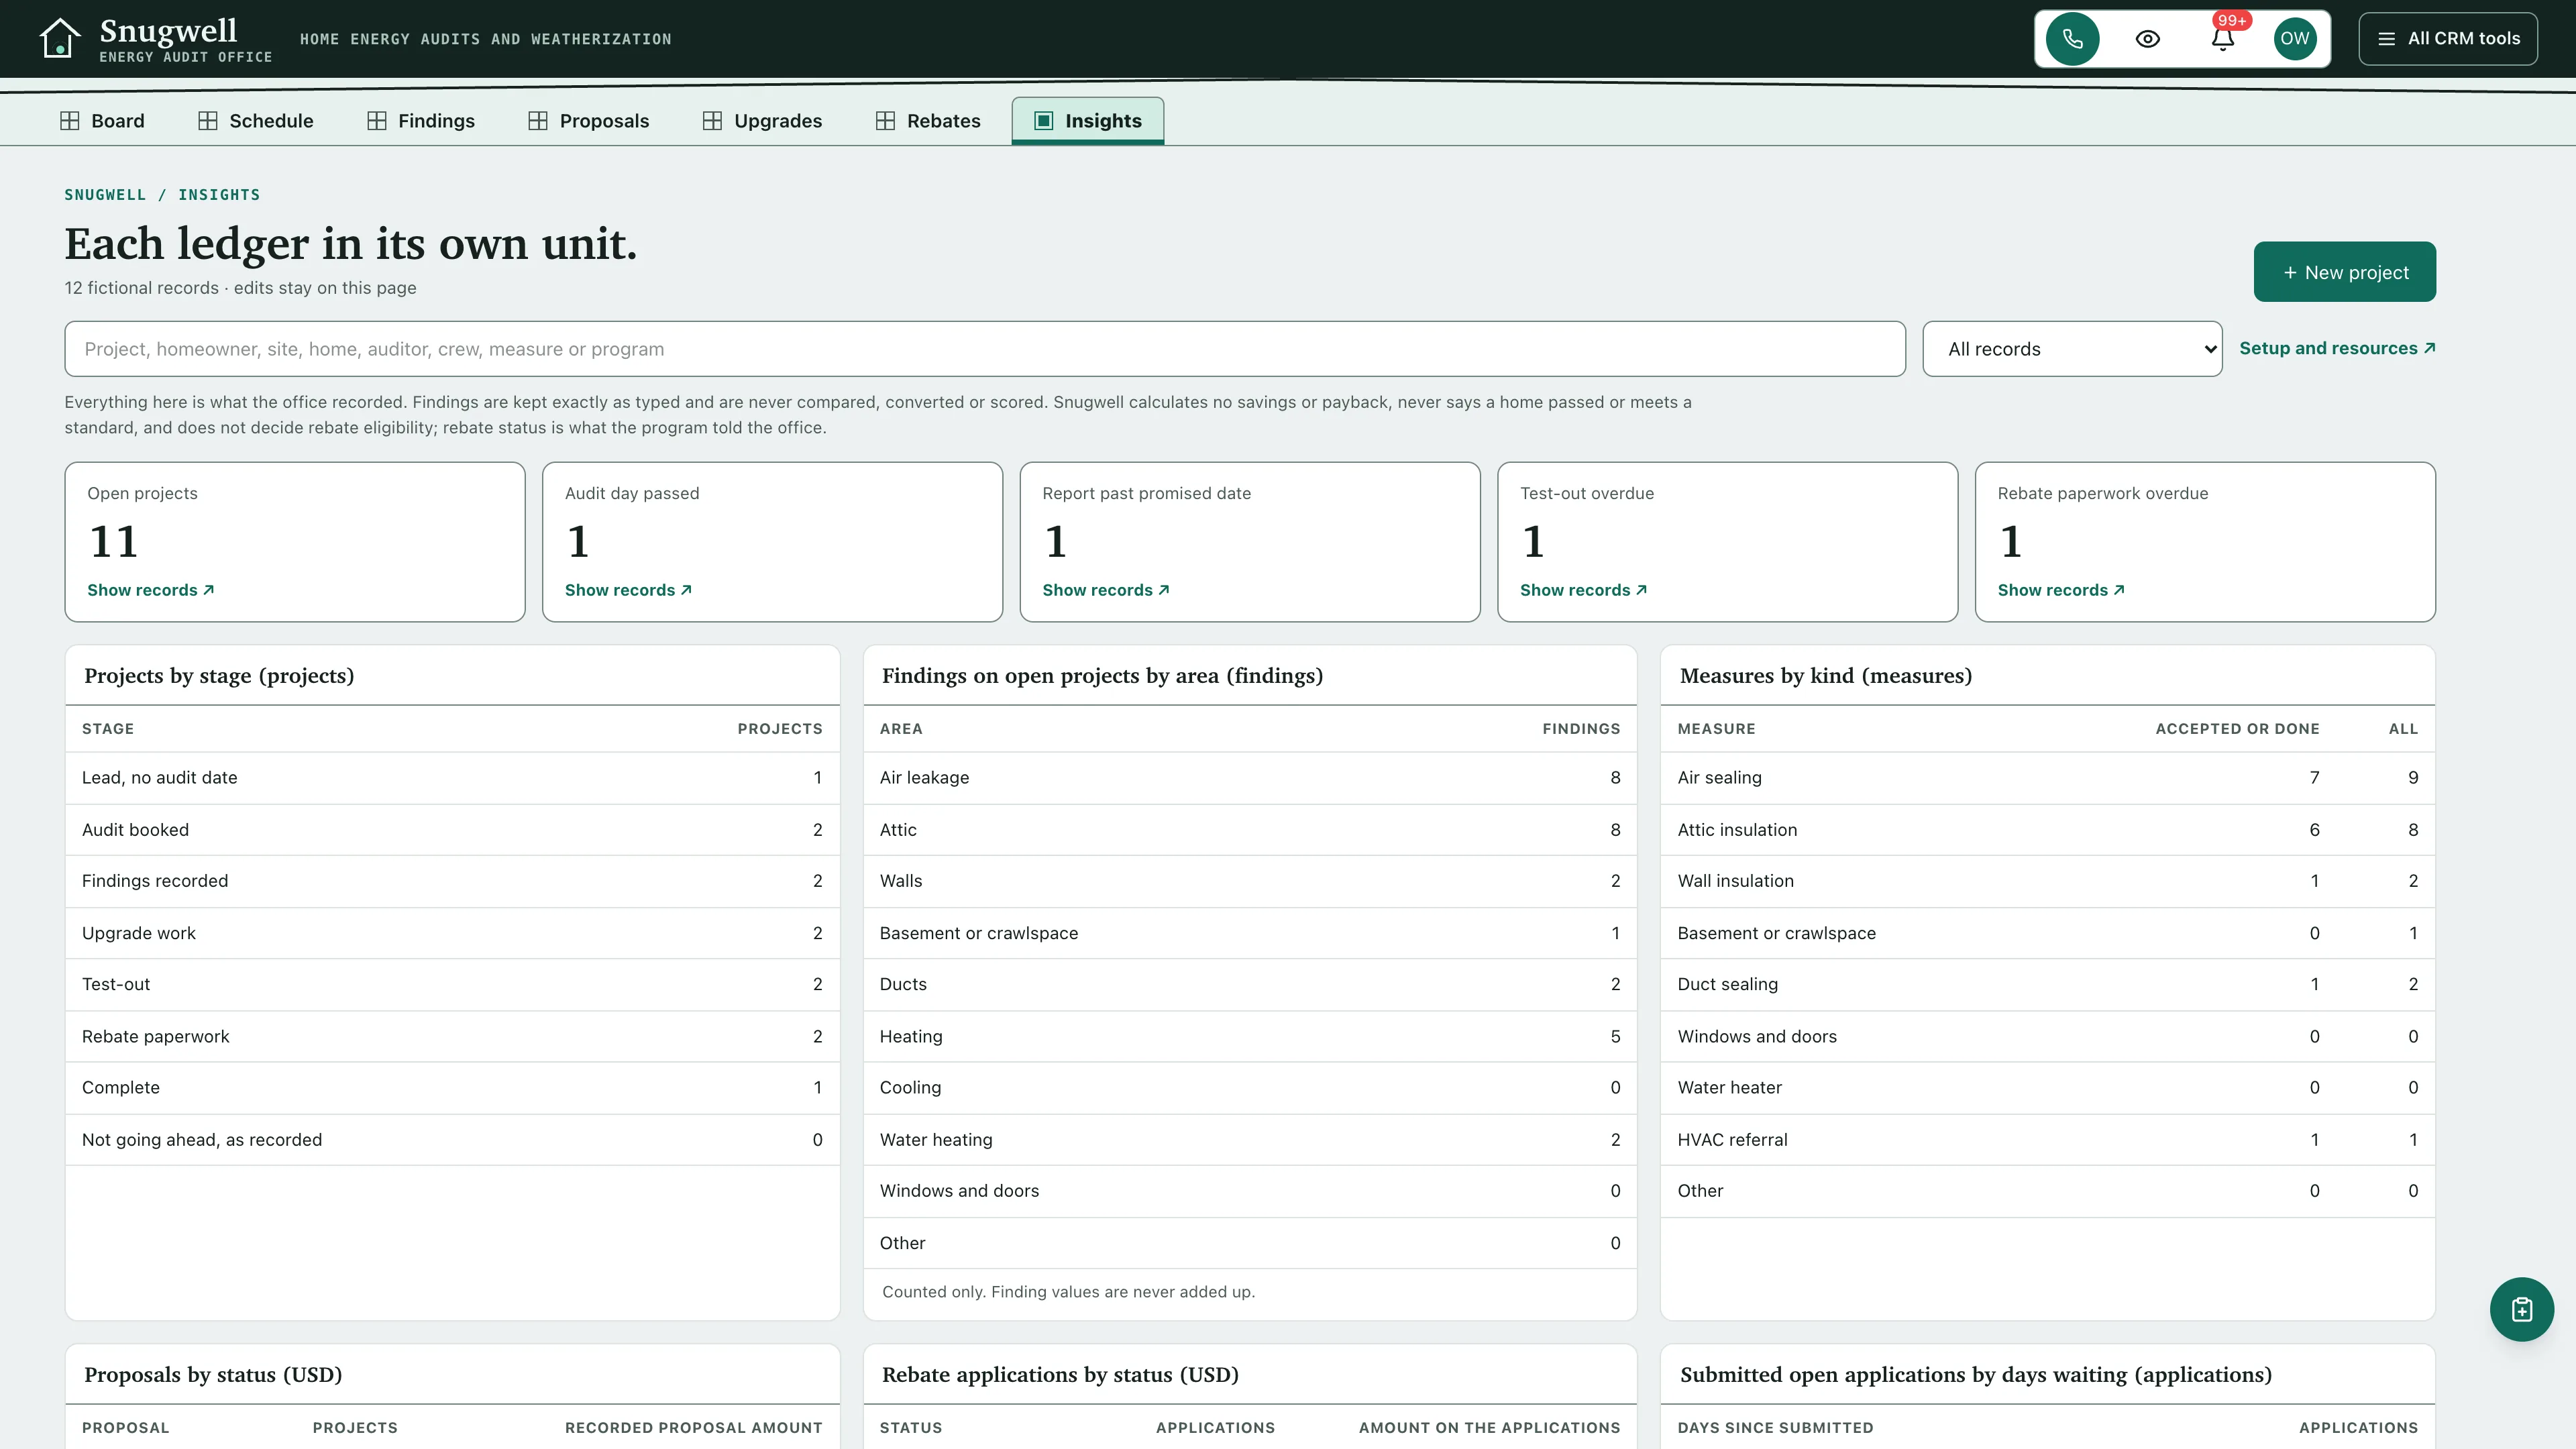
Task: Open notifications bell with 99+ badge
Action: pyautogui.click(x=2222, y=39)
